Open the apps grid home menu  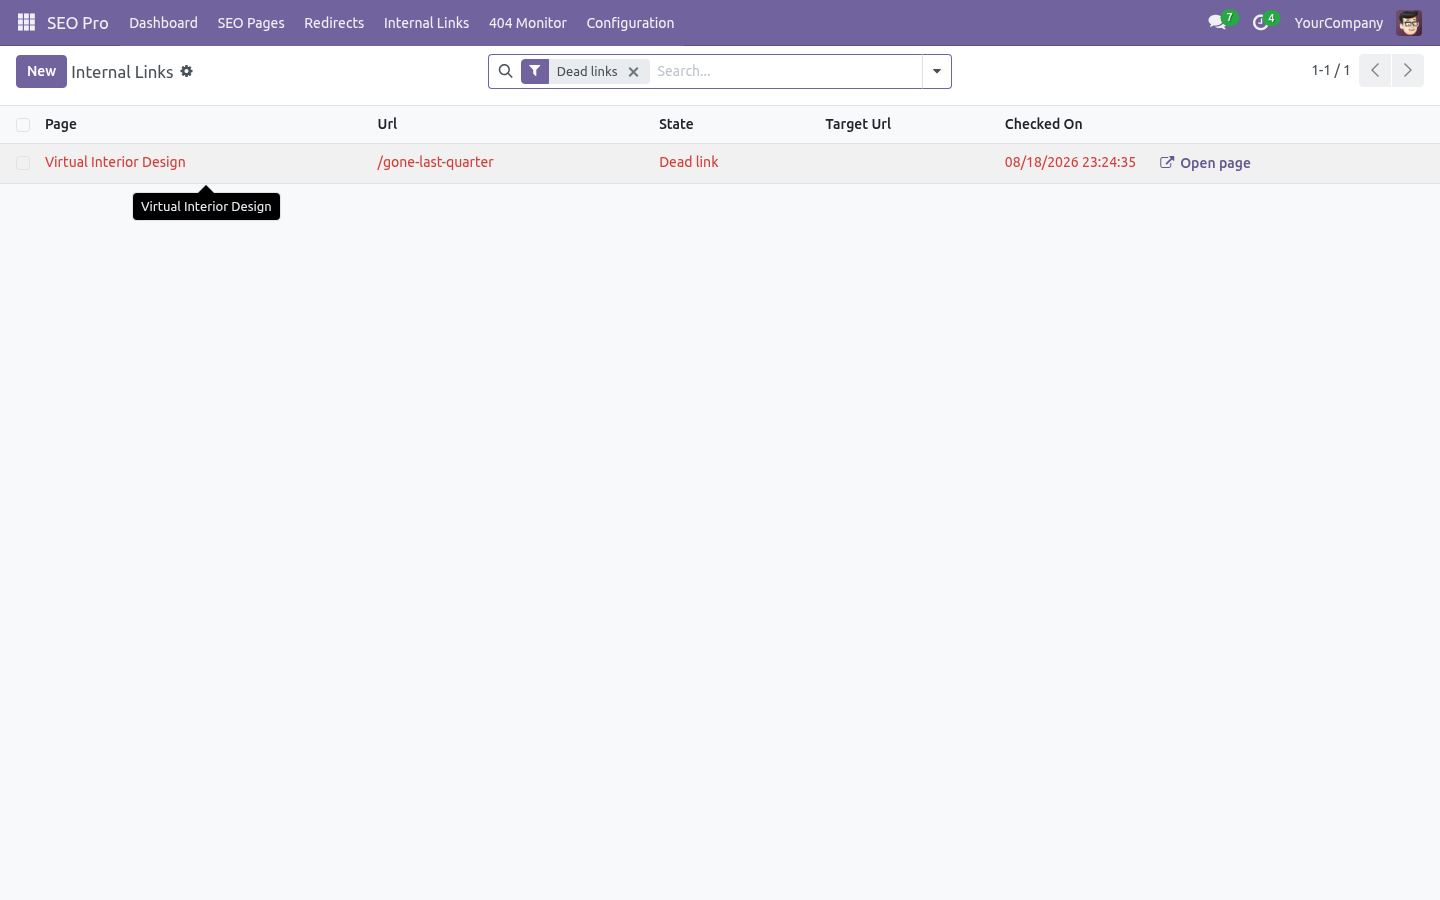[x=26, y=22]
